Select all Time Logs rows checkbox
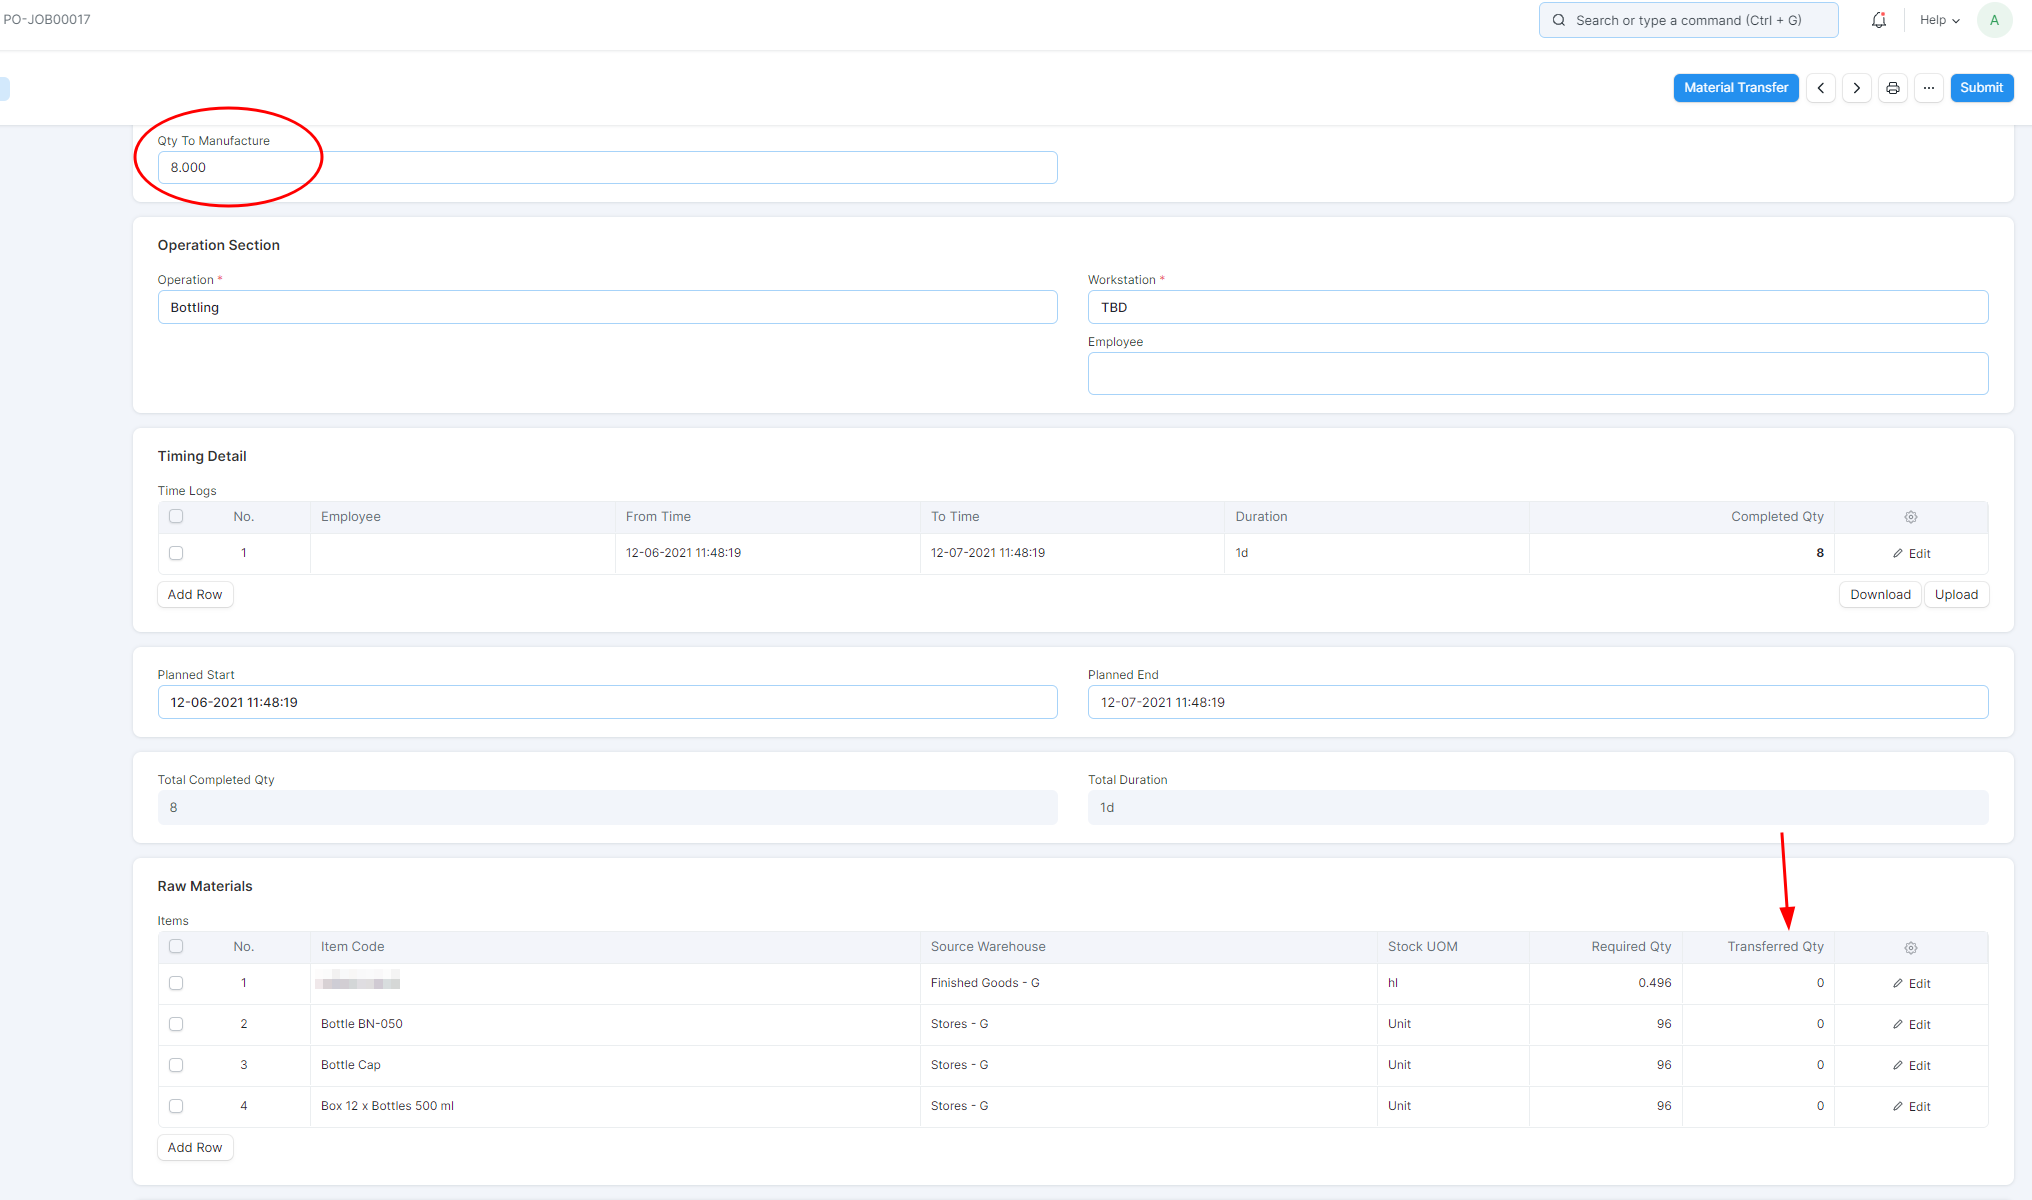This screenshot has height=1200, width=2032. click(x=176, y=516)
